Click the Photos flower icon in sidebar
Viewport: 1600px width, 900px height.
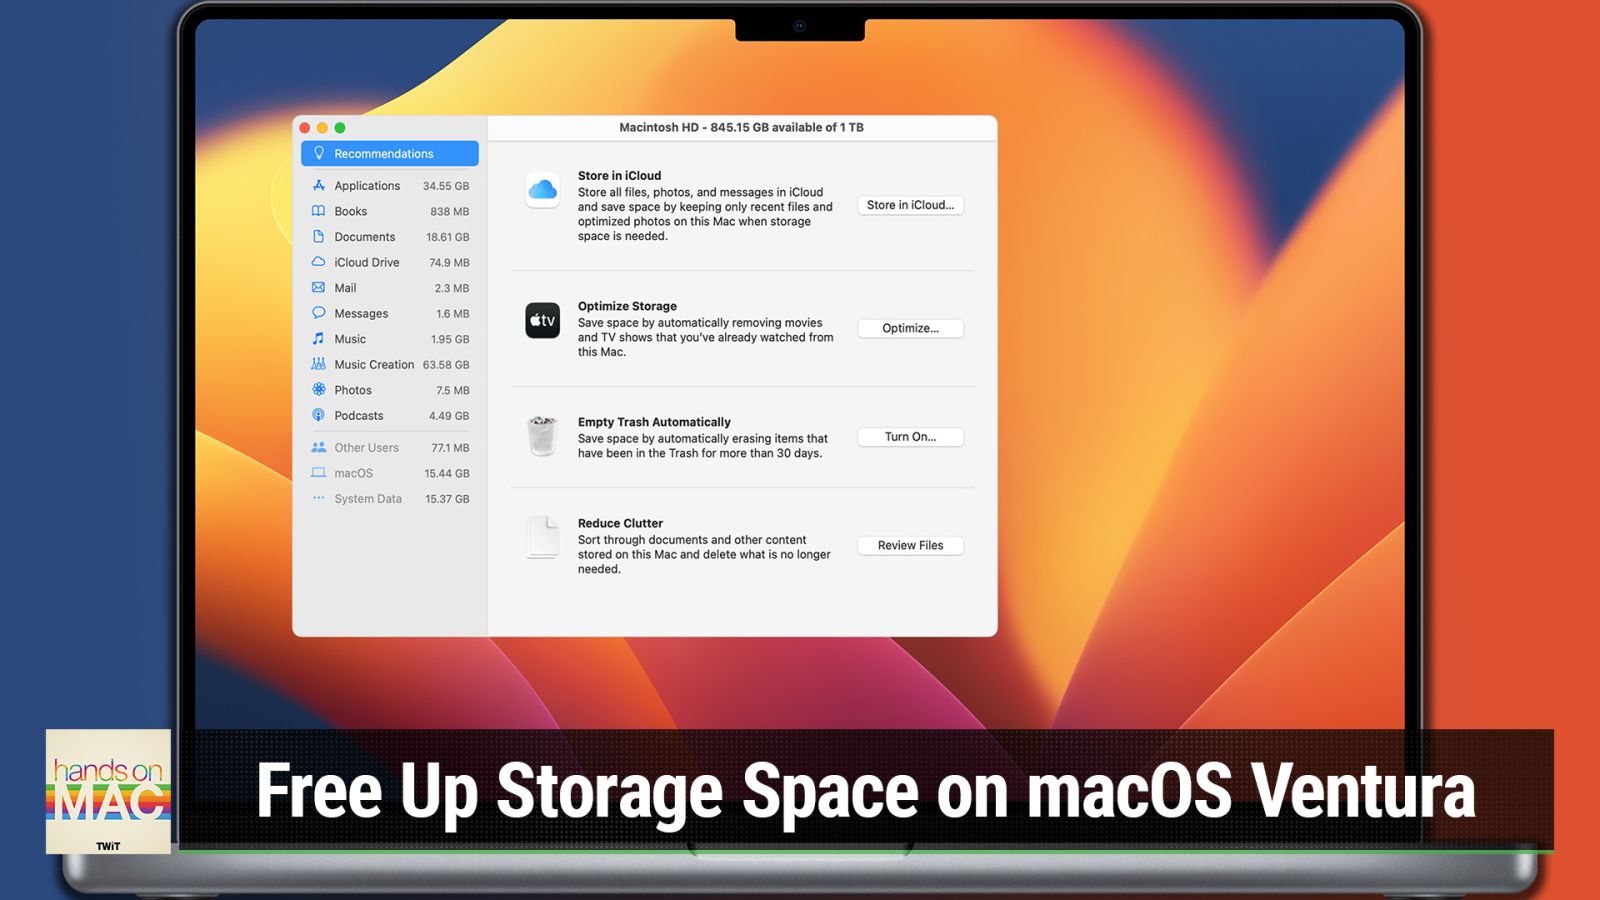pyautogui.click(x=318, y=390)
